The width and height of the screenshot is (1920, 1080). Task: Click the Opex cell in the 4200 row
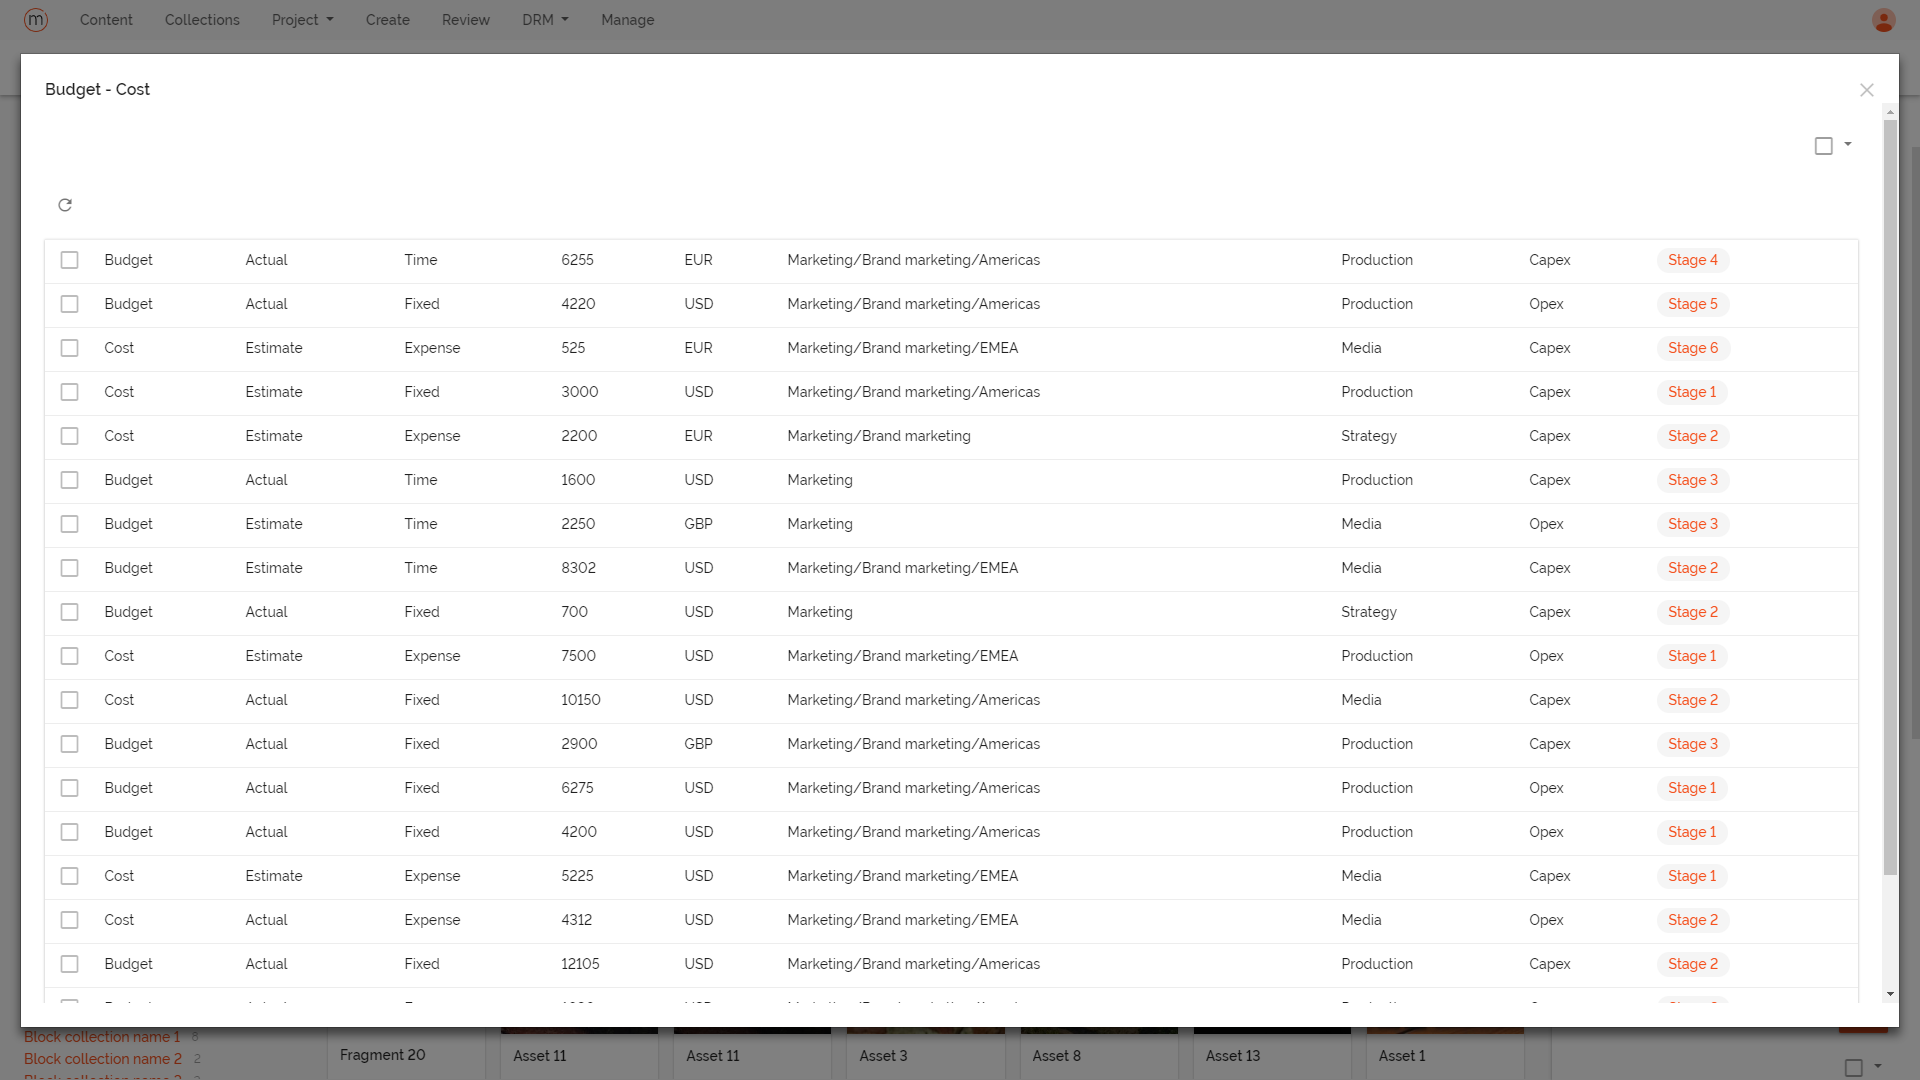[1546, 832]
